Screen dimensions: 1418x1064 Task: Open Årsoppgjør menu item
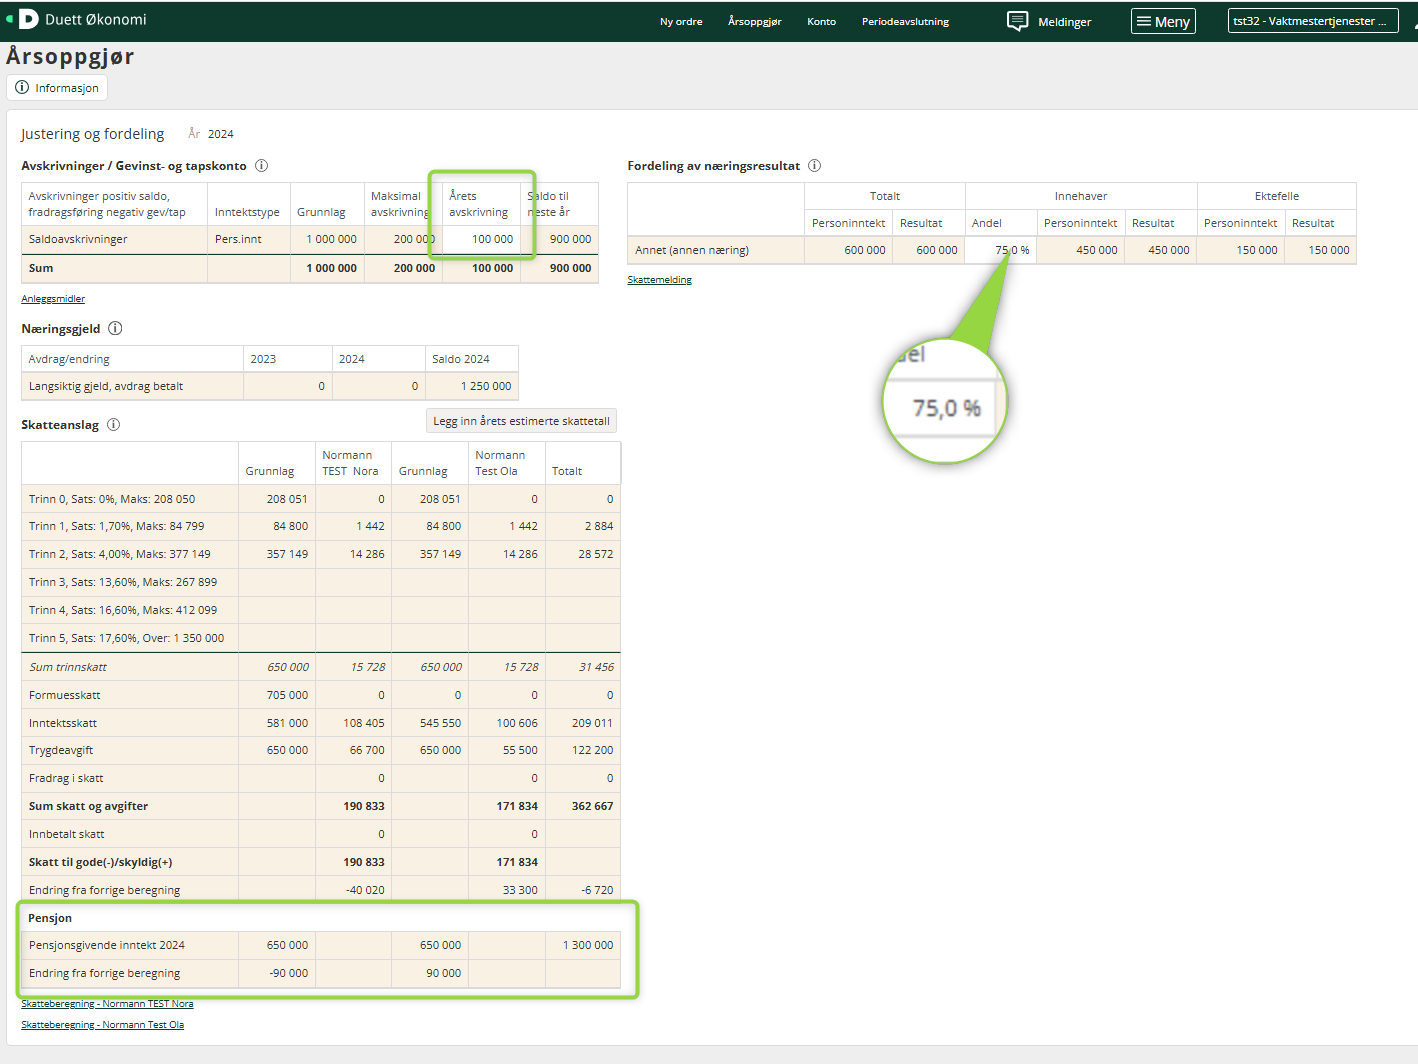click(755, 21)
